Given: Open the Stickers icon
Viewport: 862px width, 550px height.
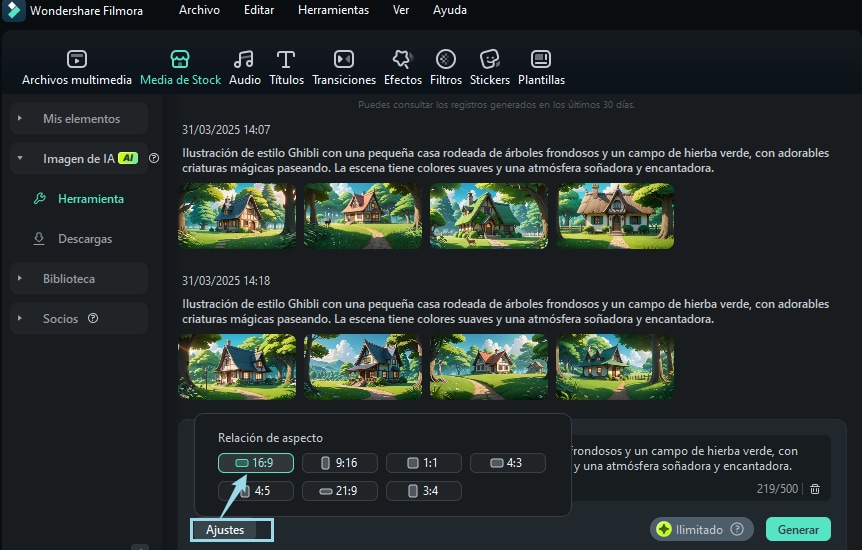Looking at the screenshot, I should 490,60.
